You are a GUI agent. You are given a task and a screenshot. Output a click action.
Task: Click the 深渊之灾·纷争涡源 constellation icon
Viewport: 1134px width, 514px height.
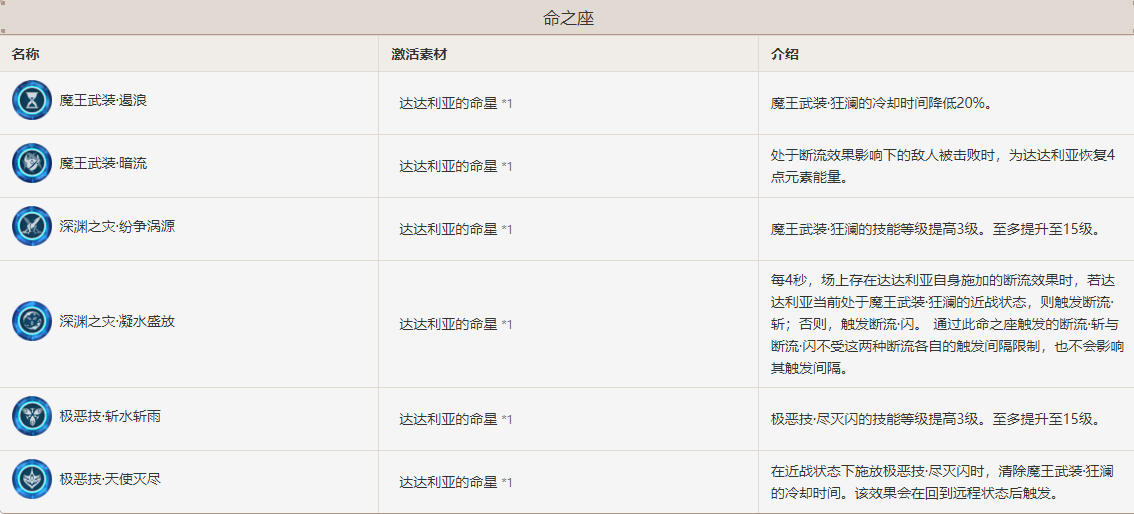point(32,226)
